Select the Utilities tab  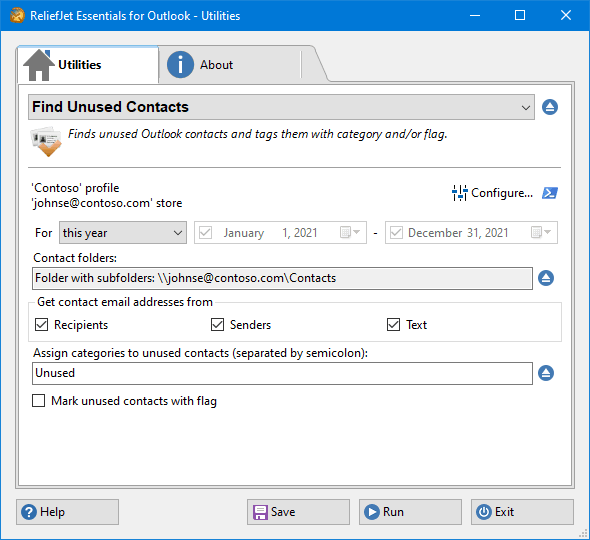(88, 65)
